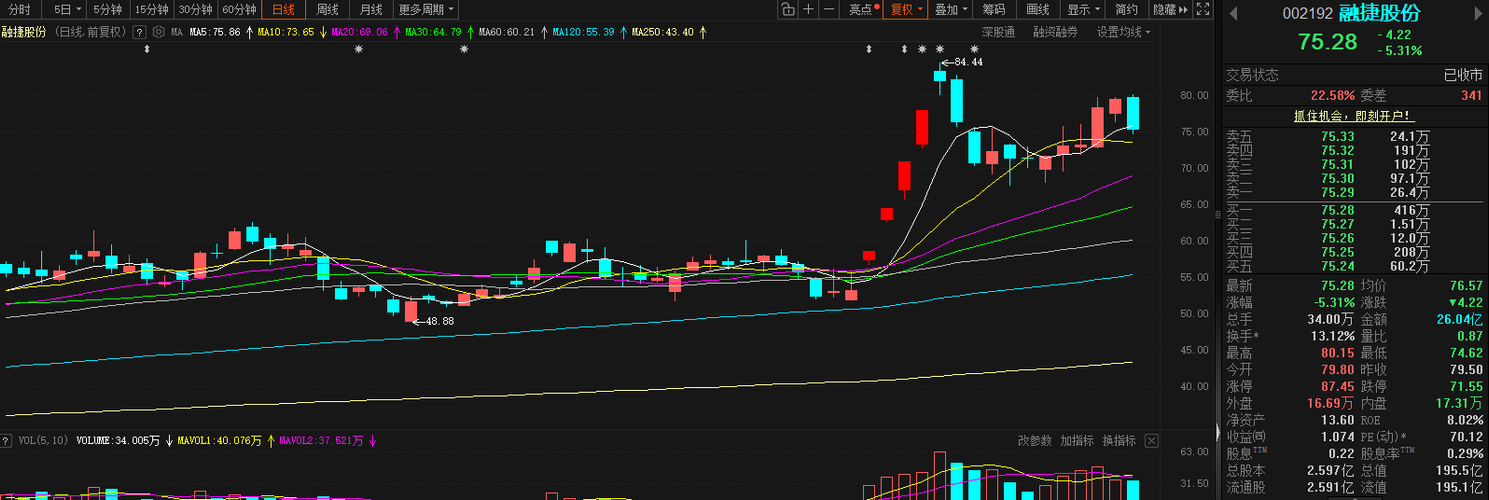Click 加指标 to add an indicator
This screenshot has width=1489, height=500.
tap(1077, 440)
